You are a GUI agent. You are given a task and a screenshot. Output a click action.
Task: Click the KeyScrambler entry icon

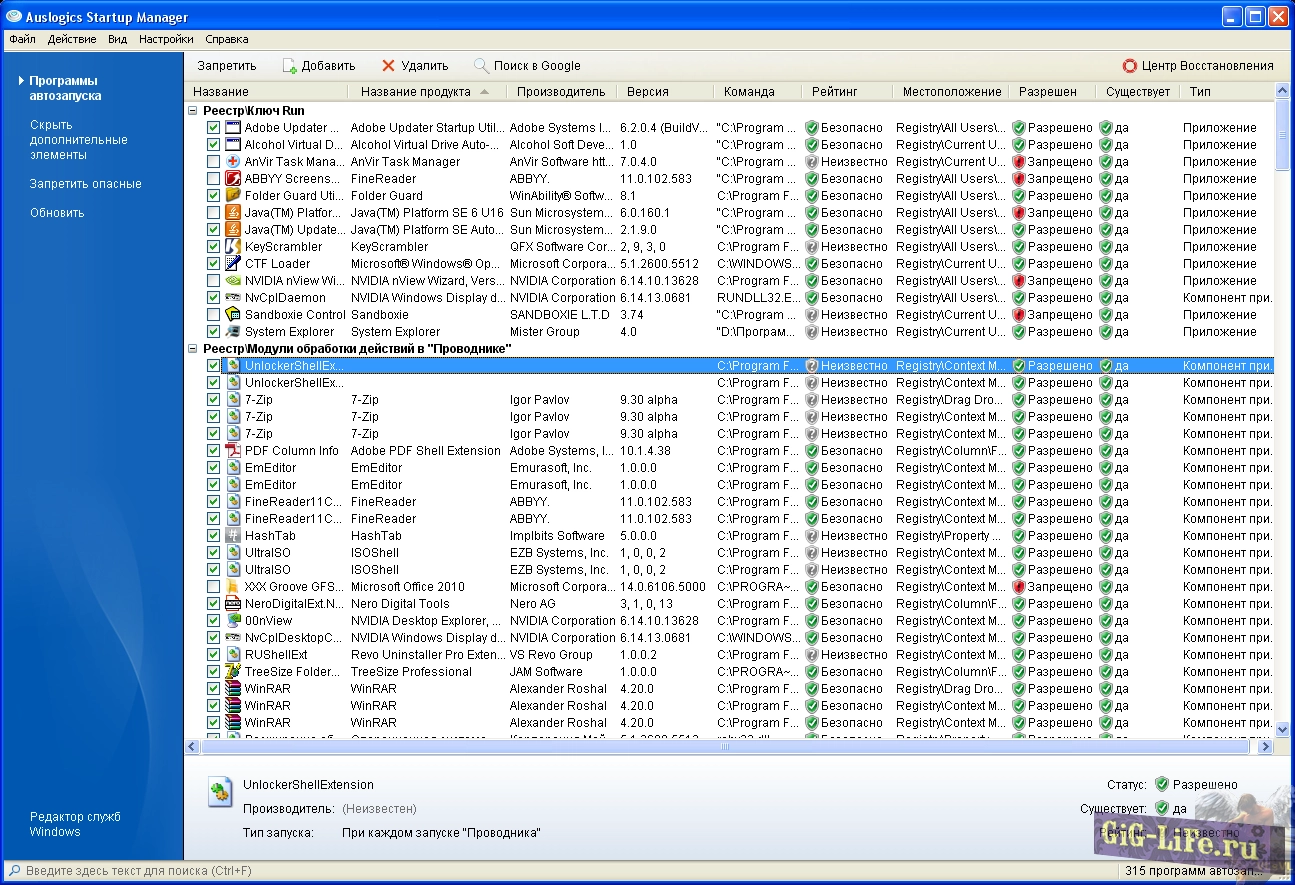(233, 247)
